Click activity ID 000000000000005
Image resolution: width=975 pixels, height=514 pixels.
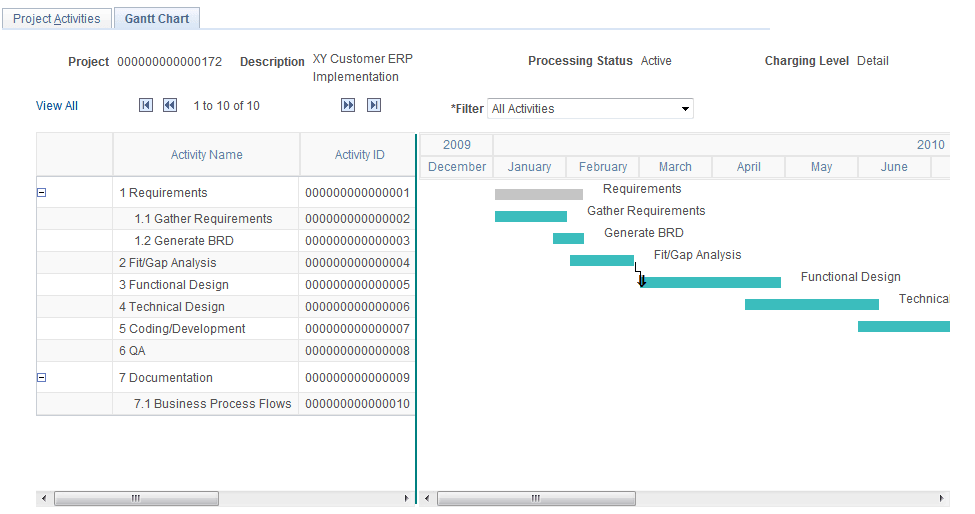[x=358, y=285]
